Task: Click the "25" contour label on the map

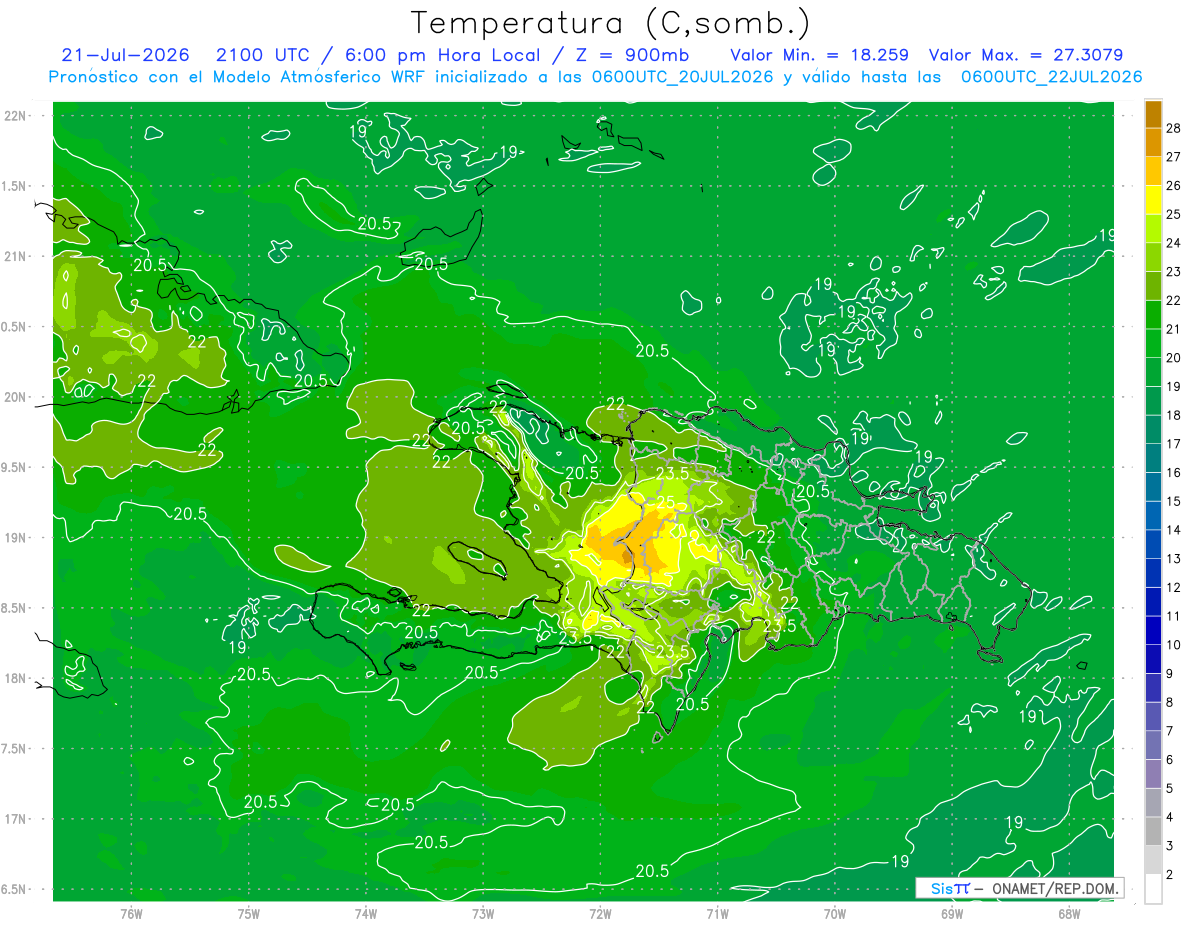Action: pyautogui.click(x=665, y=502)
